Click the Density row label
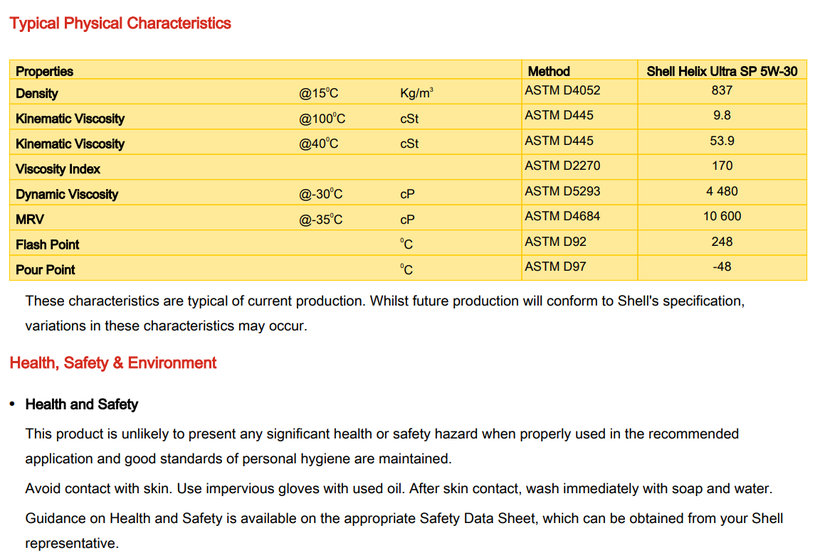The width and height of the screenshot is (820, 560). pos(37,93)
